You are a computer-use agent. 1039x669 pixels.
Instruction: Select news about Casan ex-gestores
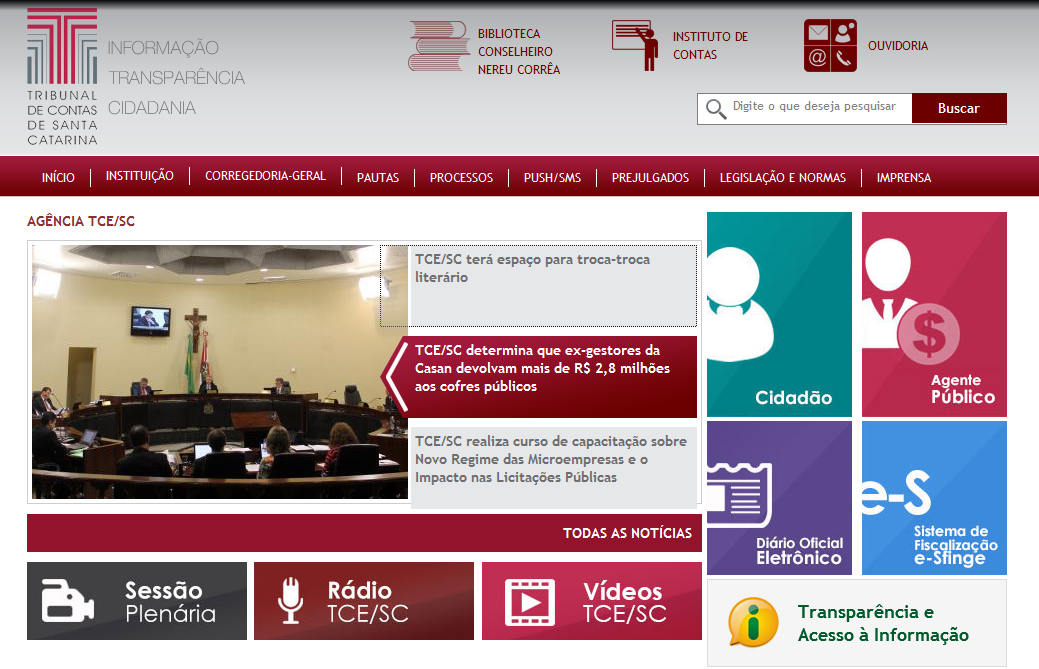[553, 376]
